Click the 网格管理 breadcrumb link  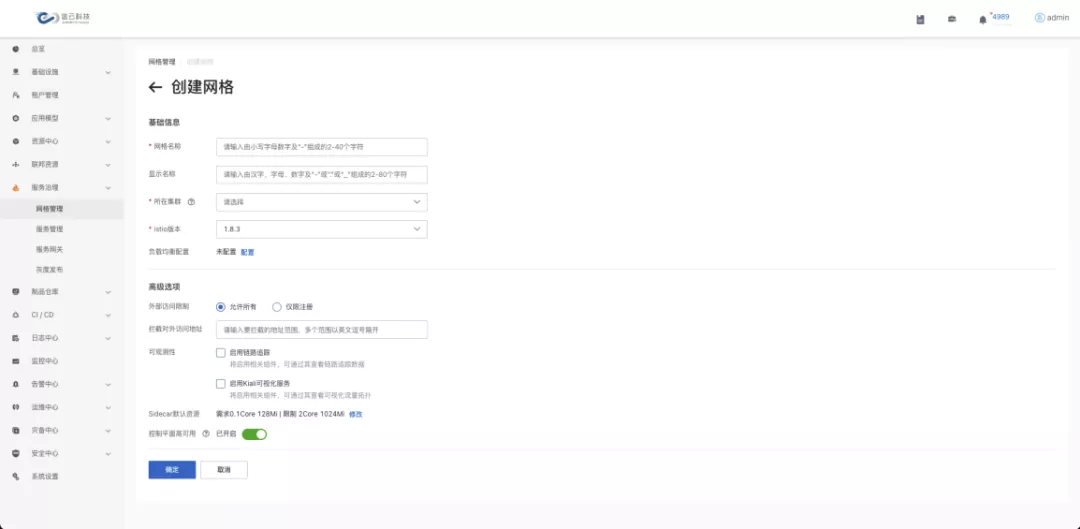click(x=162, y=61)
